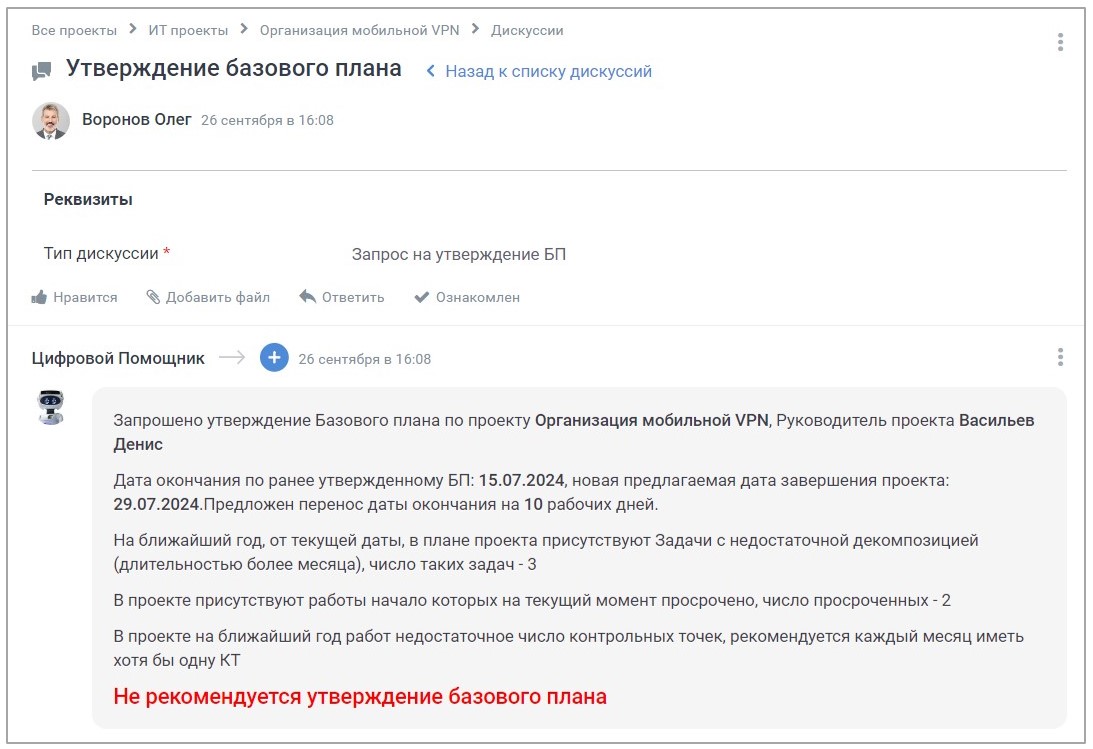Open the top-right three-dots menu
The image size is (1093, 749).
pyautogui.click(x=1060, y=42)
